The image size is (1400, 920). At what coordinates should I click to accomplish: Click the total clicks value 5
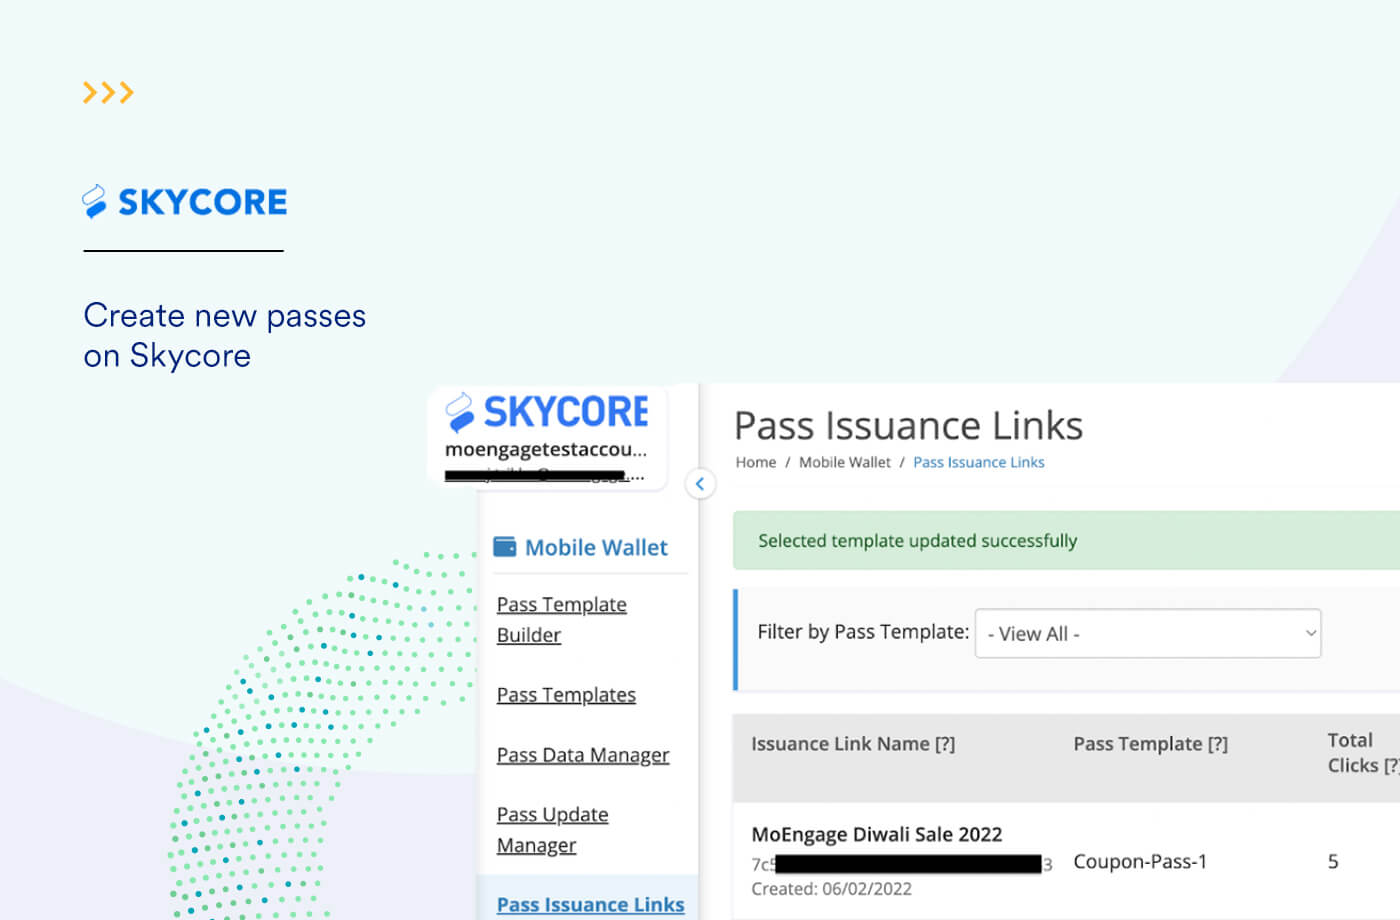tap(1333, 862)
